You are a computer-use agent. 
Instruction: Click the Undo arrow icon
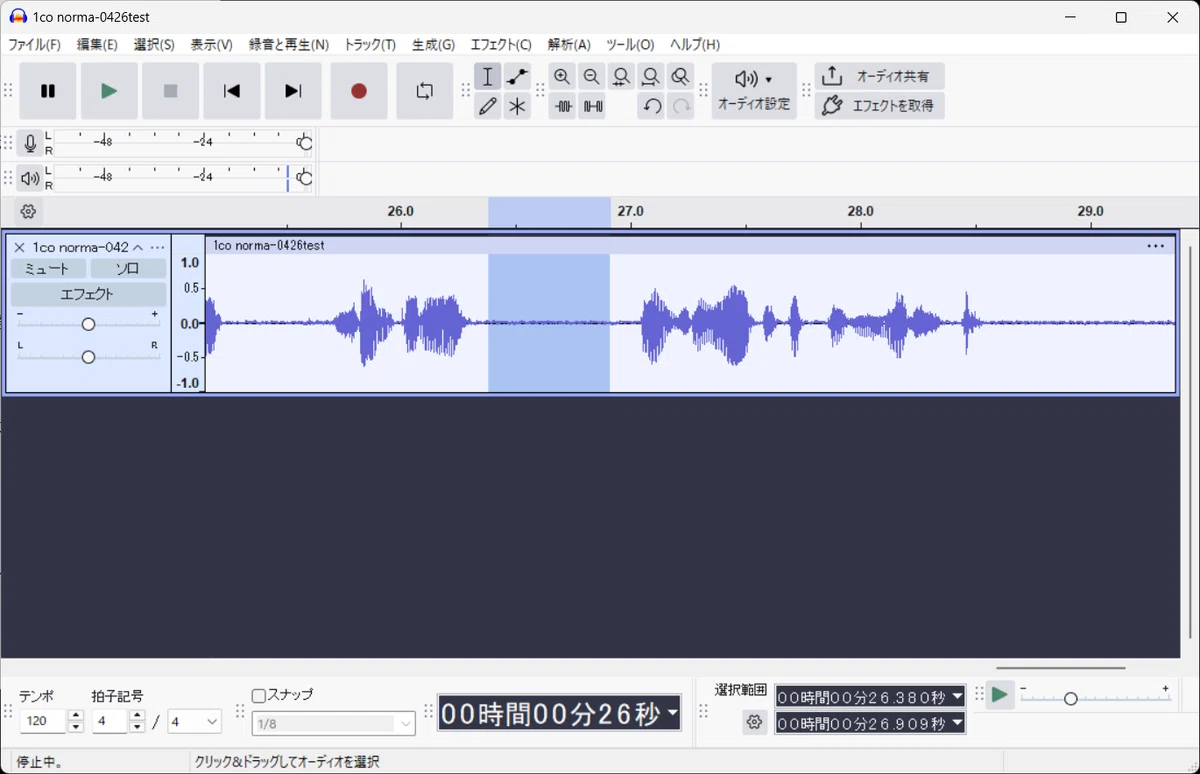click(x=652, y=106)
